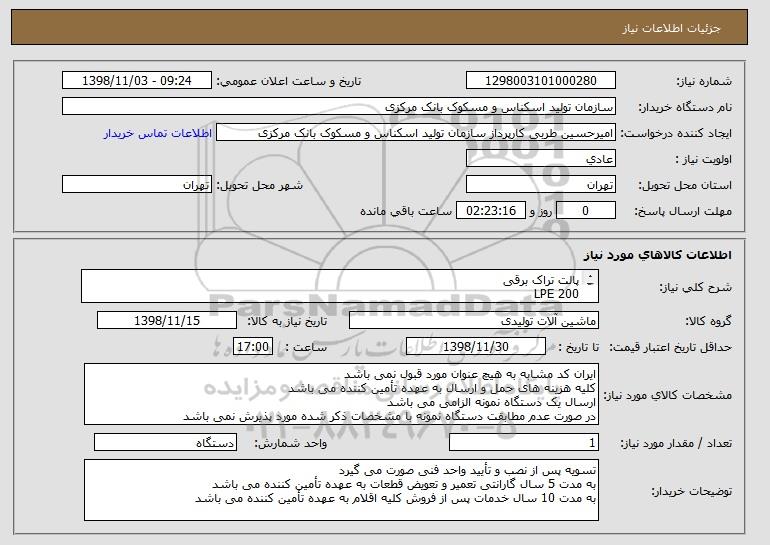770x545 pixels.
Task: Click the scroll stepper in the شرح کلی نیاز box
Action: (x=590, y=280)
